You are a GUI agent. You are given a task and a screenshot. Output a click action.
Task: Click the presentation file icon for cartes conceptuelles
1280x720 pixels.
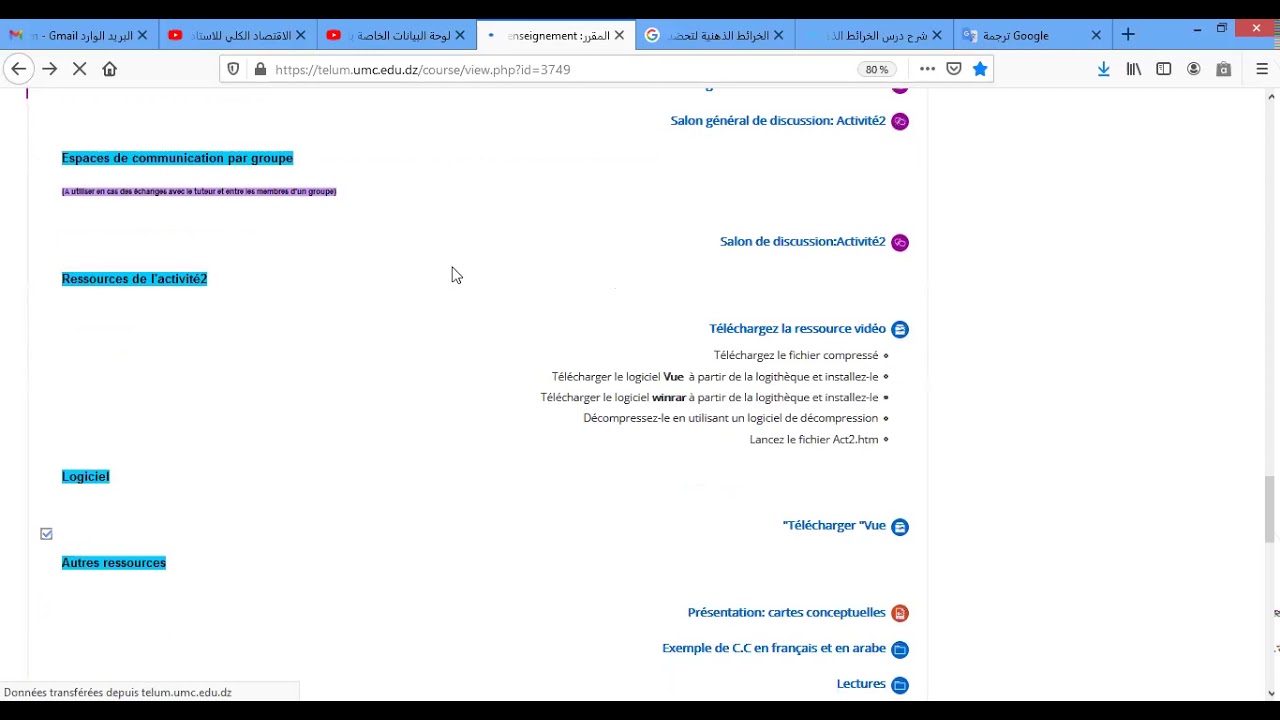[x=900, y=613]
